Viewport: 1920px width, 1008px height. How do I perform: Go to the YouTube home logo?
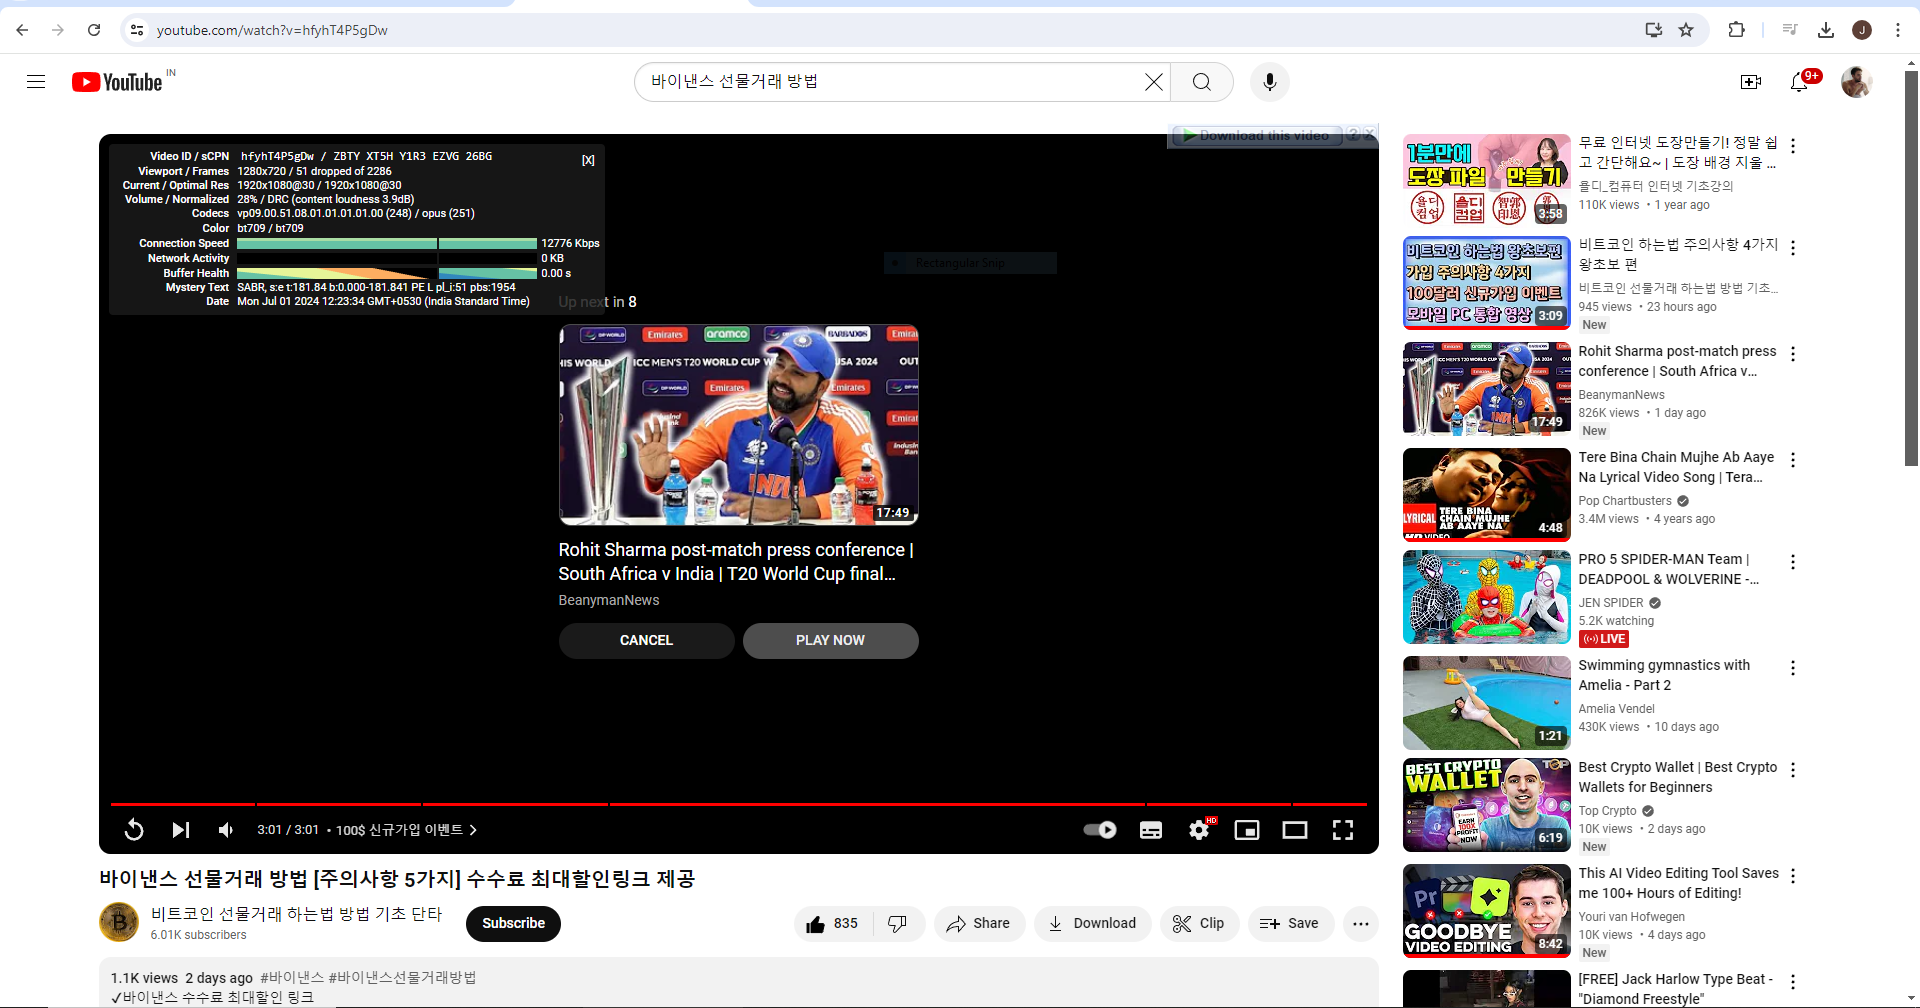point(117,82)
